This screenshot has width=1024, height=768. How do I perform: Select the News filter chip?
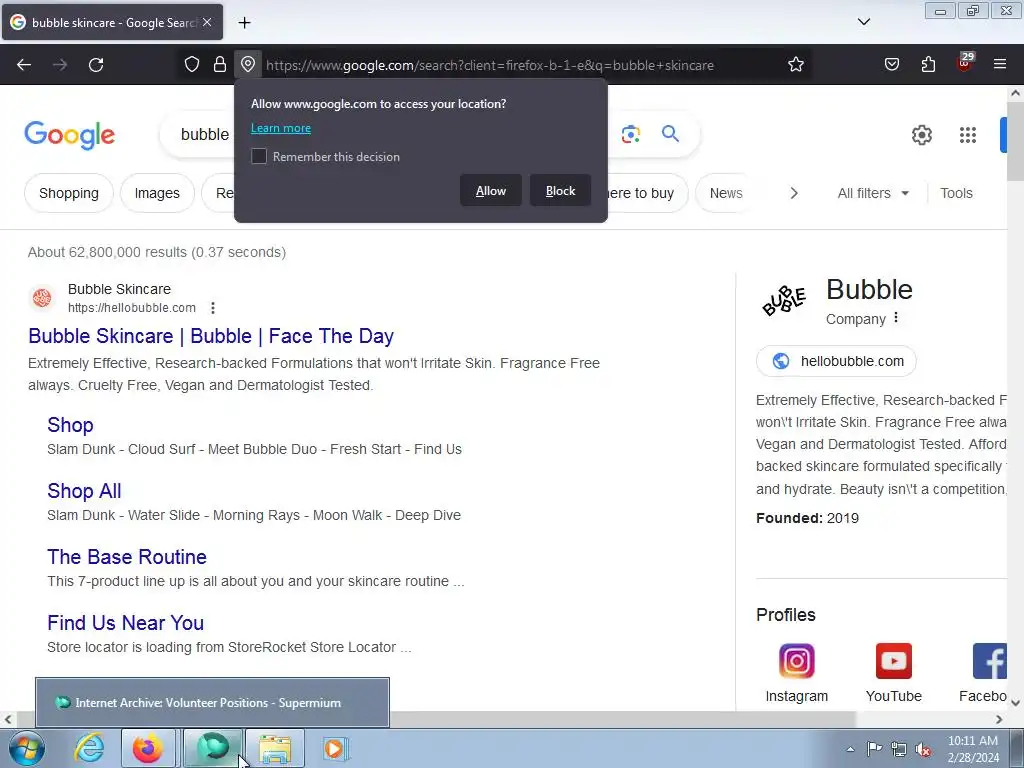(x=726, y=193)
